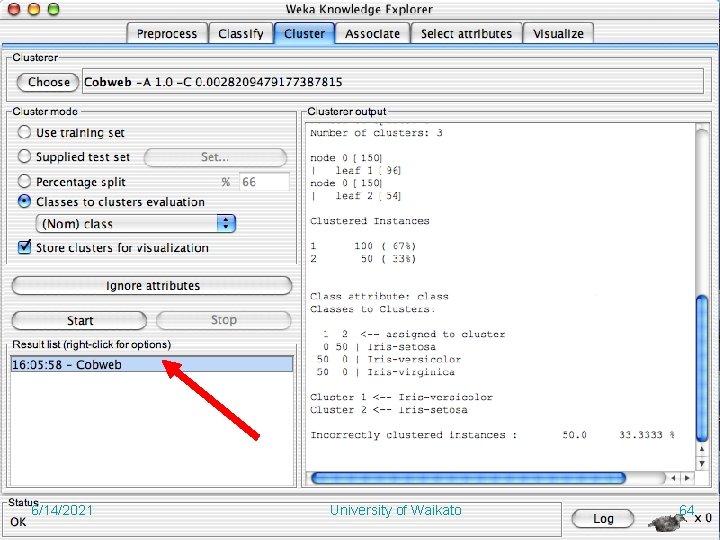This screenshot has width=720, height=540.
Task: Click the green zoom window button
Action: click(x=54, y=9)
